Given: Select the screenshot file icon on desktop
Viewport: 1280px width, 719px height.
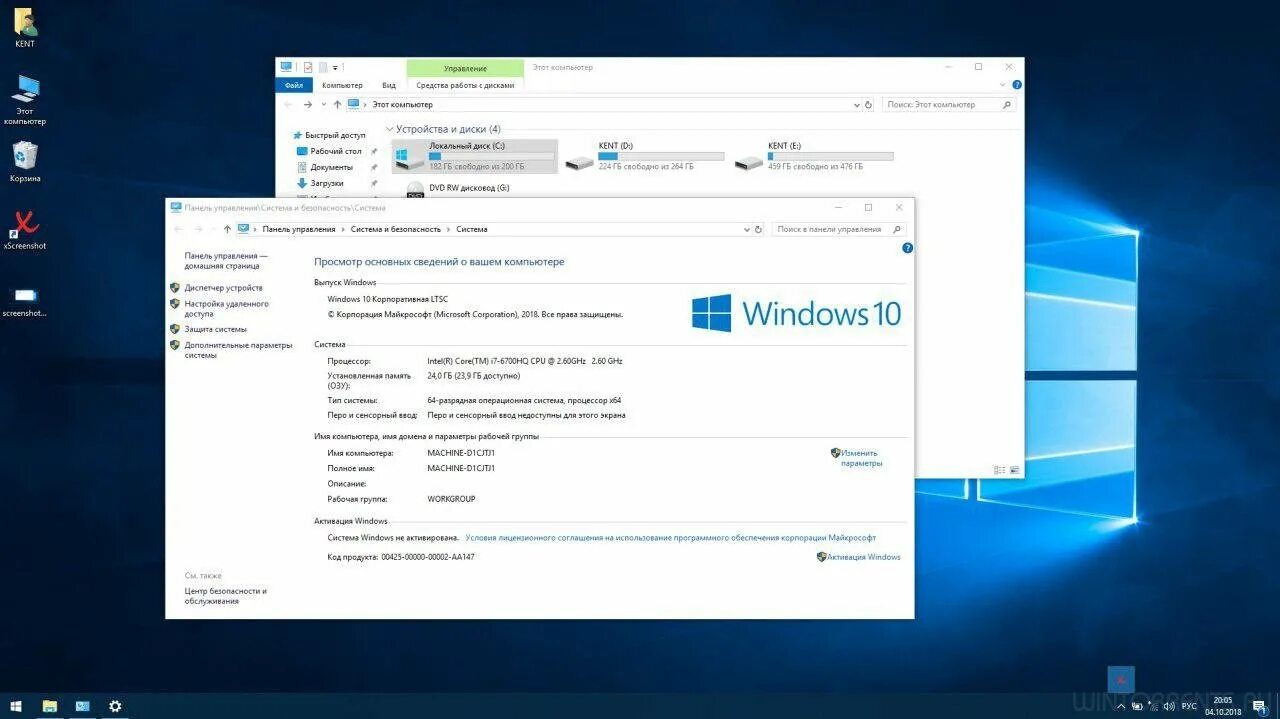Looking at the screenshot, I should [x=25, y=300].
